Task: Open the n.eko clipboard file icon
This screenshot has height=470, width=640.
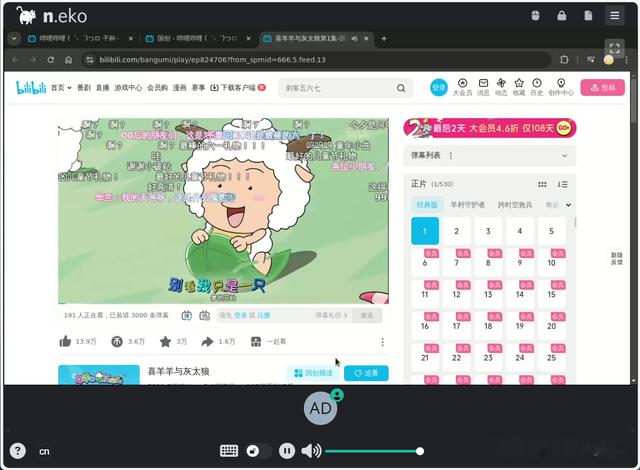Action: coord(588,16)
